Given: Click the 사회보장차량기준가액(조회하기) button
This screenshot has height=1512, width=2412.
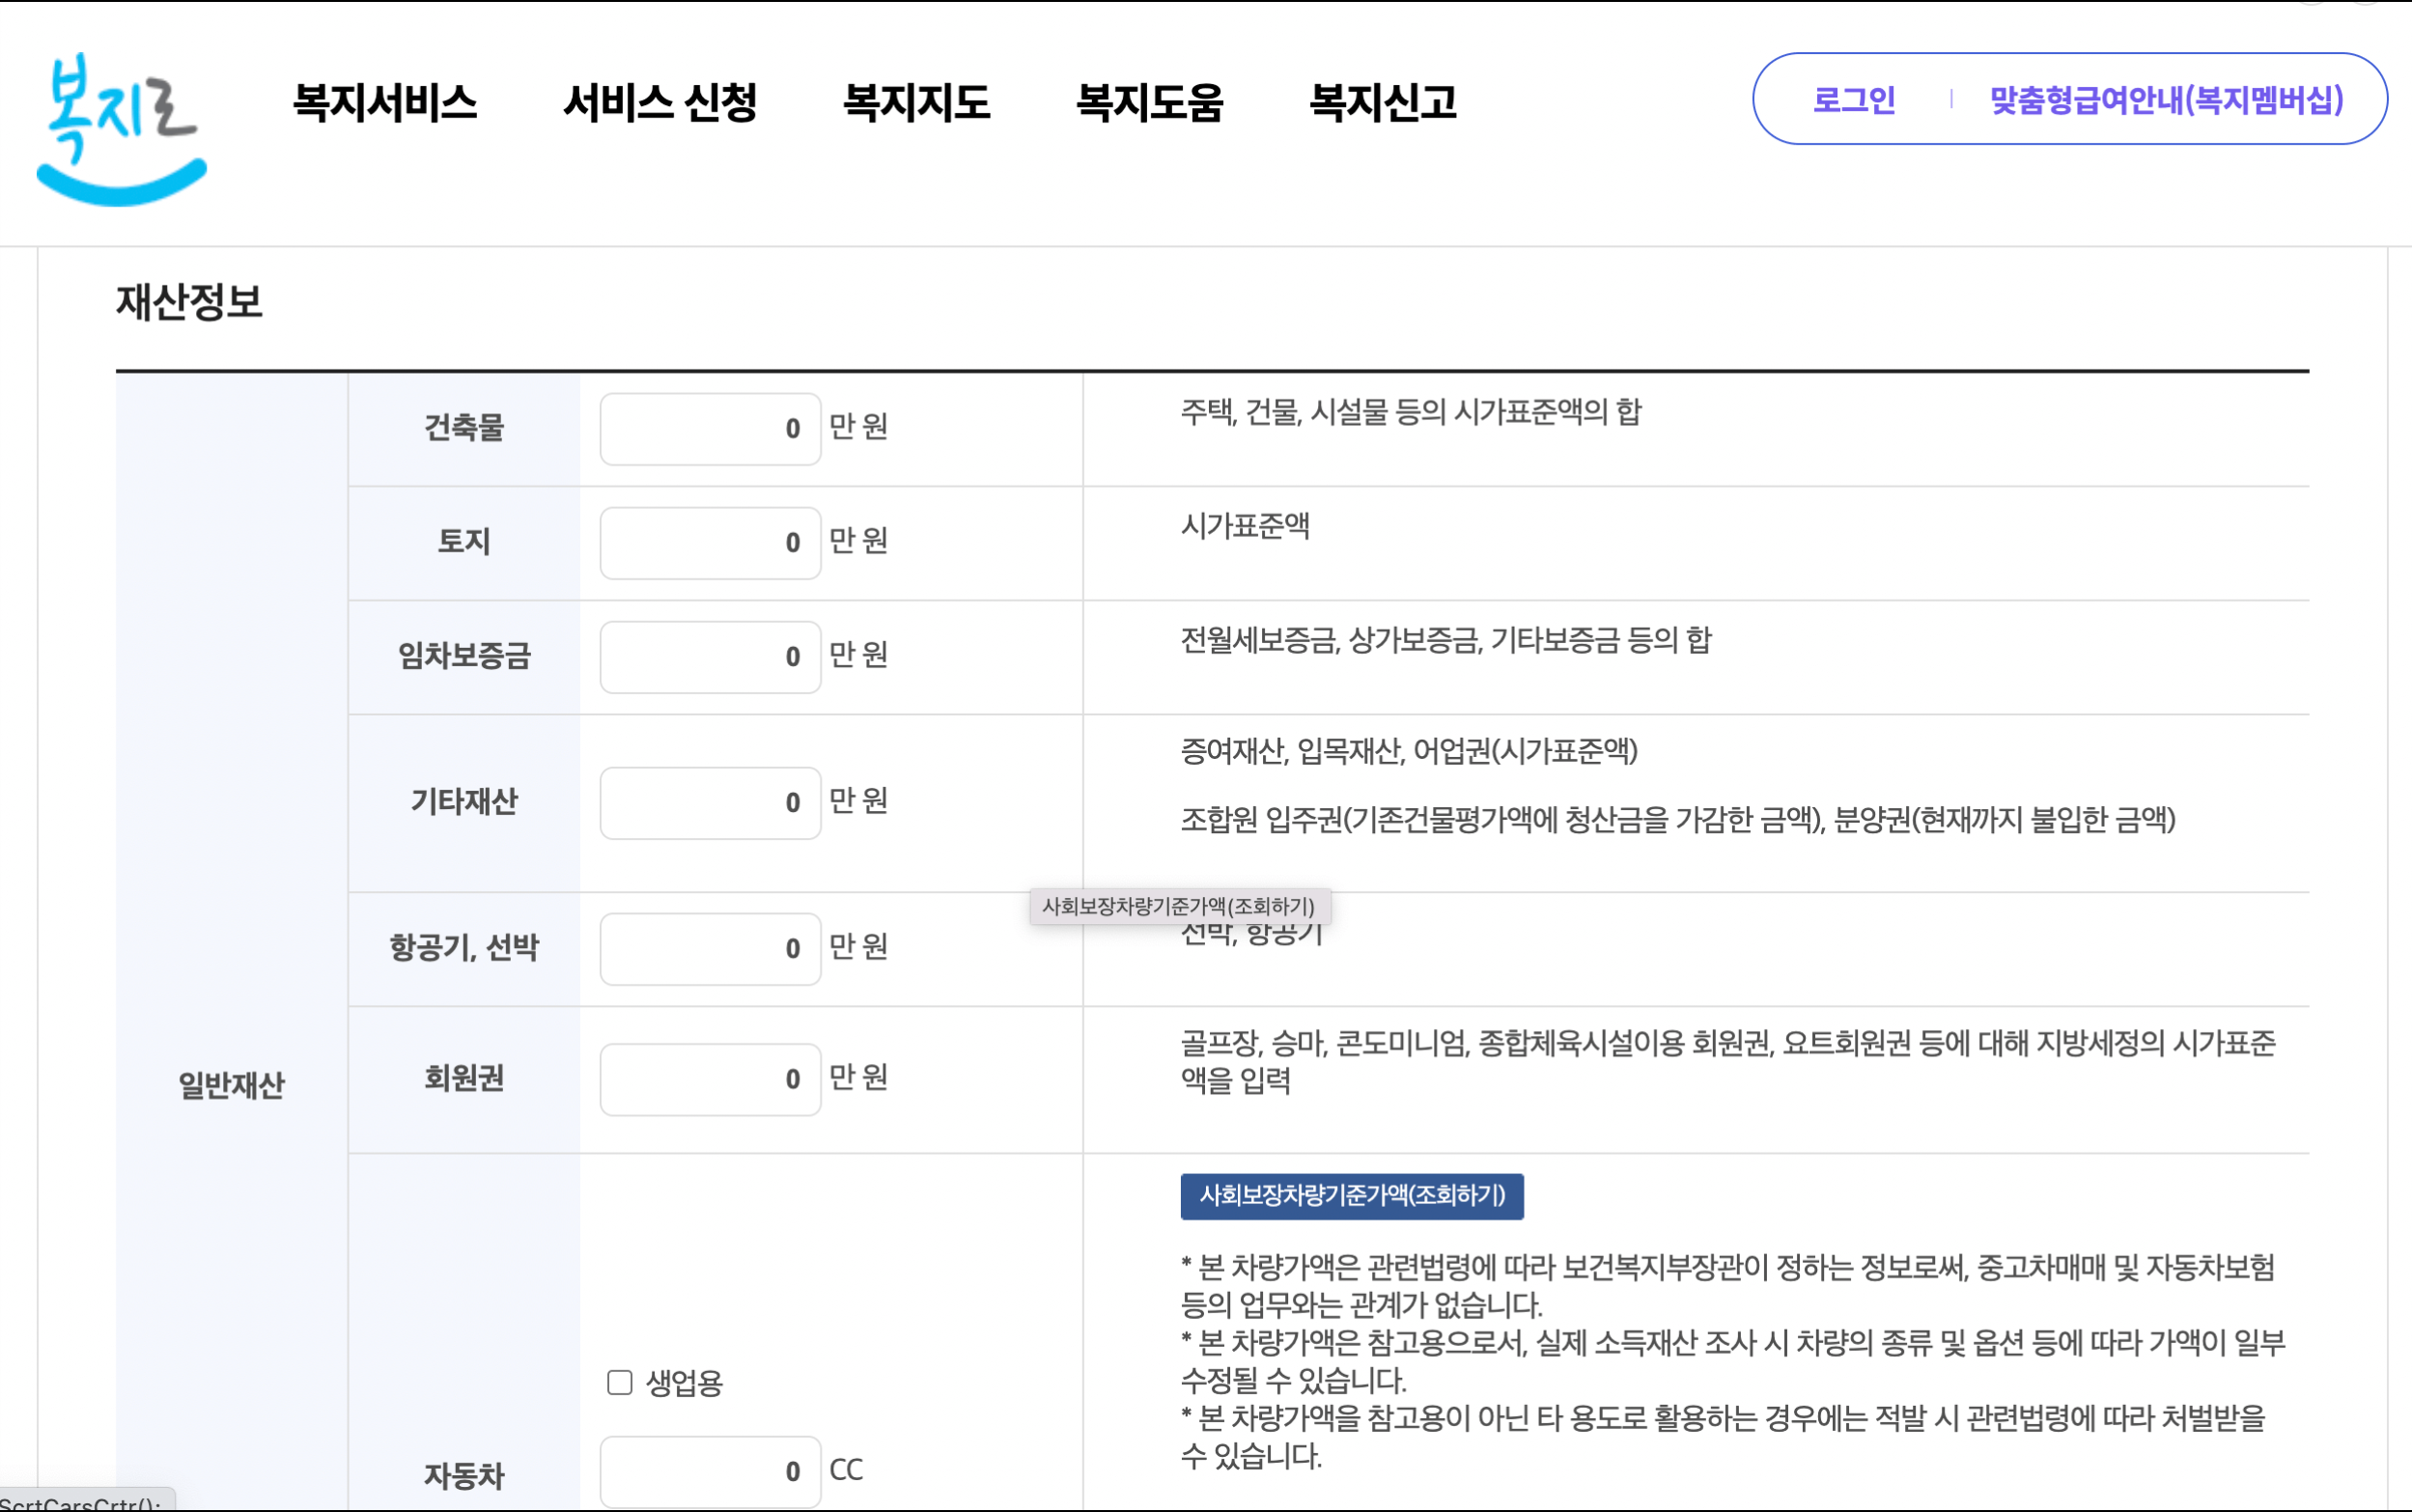Looking at the screenshot, I should pos(1351,1196).
